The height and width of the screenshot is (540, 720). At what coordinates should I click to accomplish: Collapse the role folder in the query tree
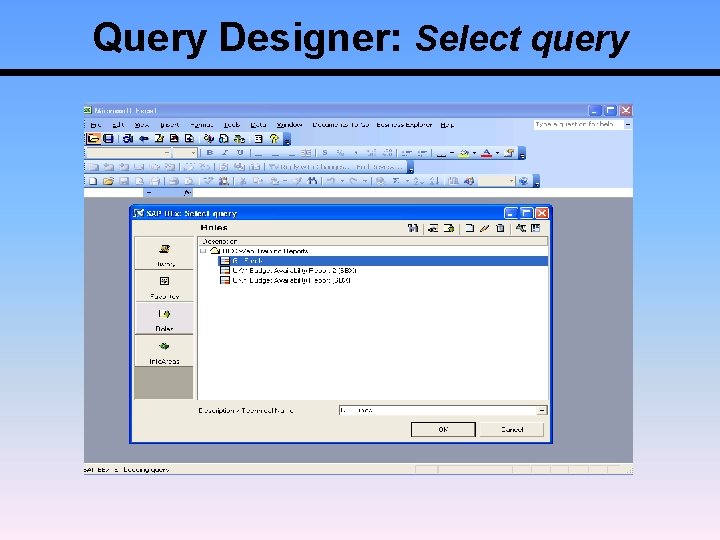(x=203, y=251)
